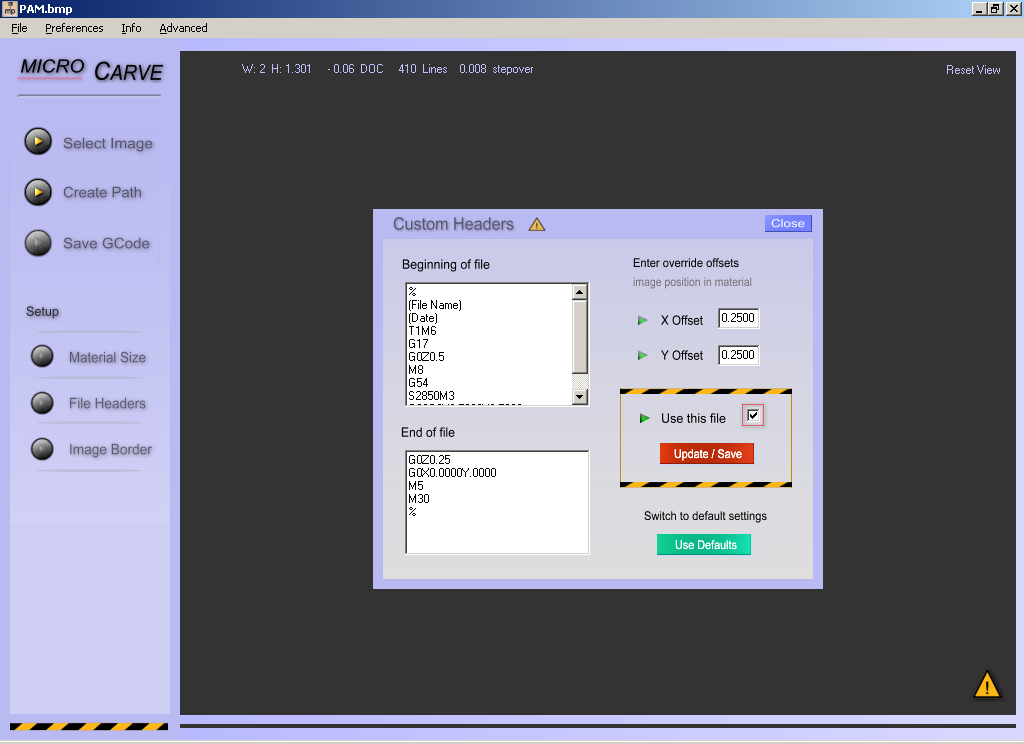The image size is (1024, 744).
Task: Click green arrow beside Use this file
Action: point(645,418)
